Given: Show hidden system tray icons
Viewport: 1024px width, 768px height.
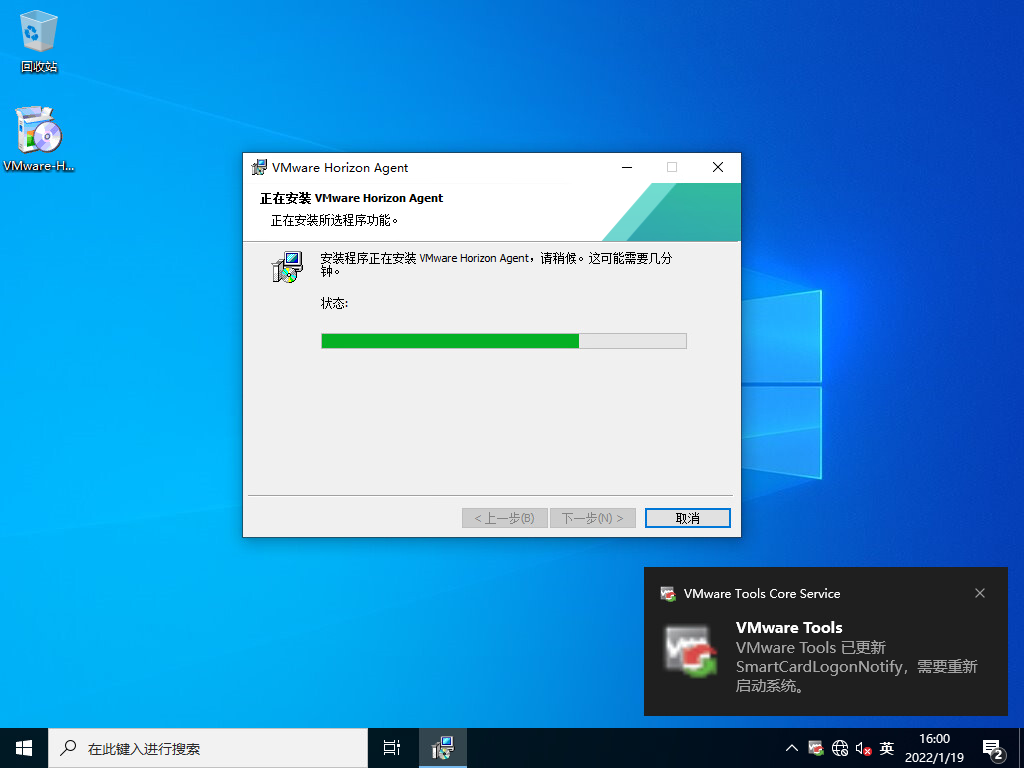Looking at the screenshot, I should pos(792,748).
